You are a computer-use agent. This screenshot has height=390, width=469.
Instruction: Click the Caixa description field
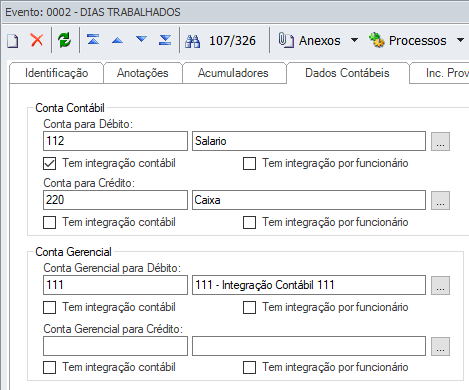[x=309, y=200]
